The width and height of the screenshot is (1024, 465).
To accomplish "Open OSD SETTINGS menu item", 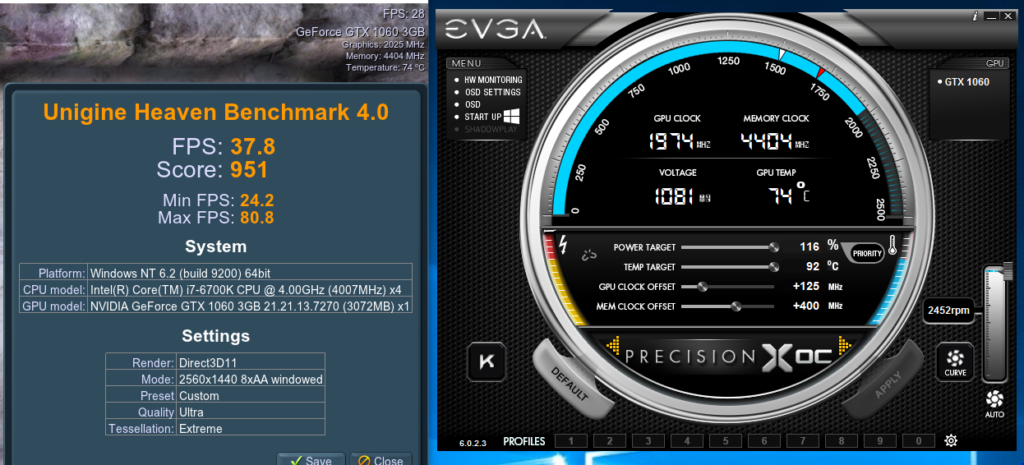I will click(492, 92).
